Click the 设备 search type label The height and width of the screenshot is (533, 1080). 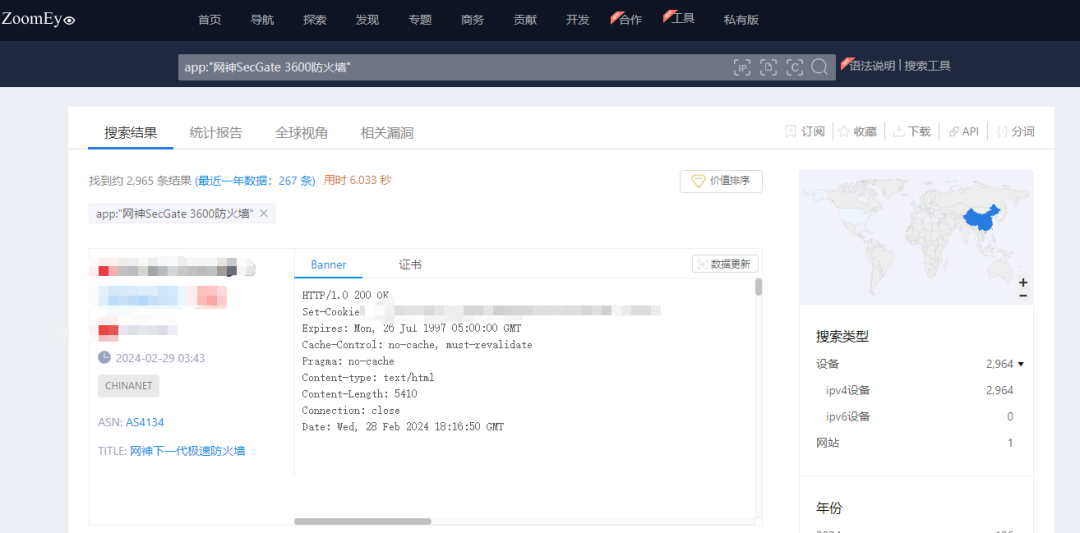click(828, 364)
